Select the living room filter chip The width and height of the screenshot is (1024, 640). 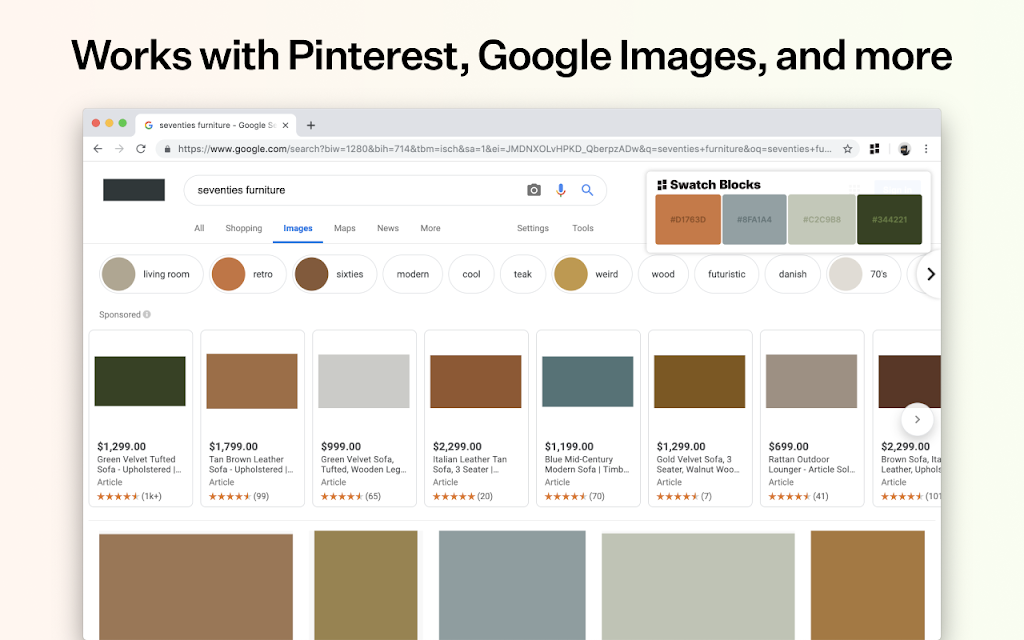pyautogui.click(x=152, y=274)
